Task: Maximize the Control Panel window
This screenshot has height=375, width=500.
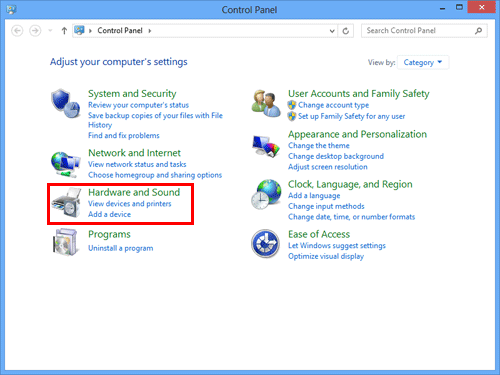Action: click(x=459, y=7)
